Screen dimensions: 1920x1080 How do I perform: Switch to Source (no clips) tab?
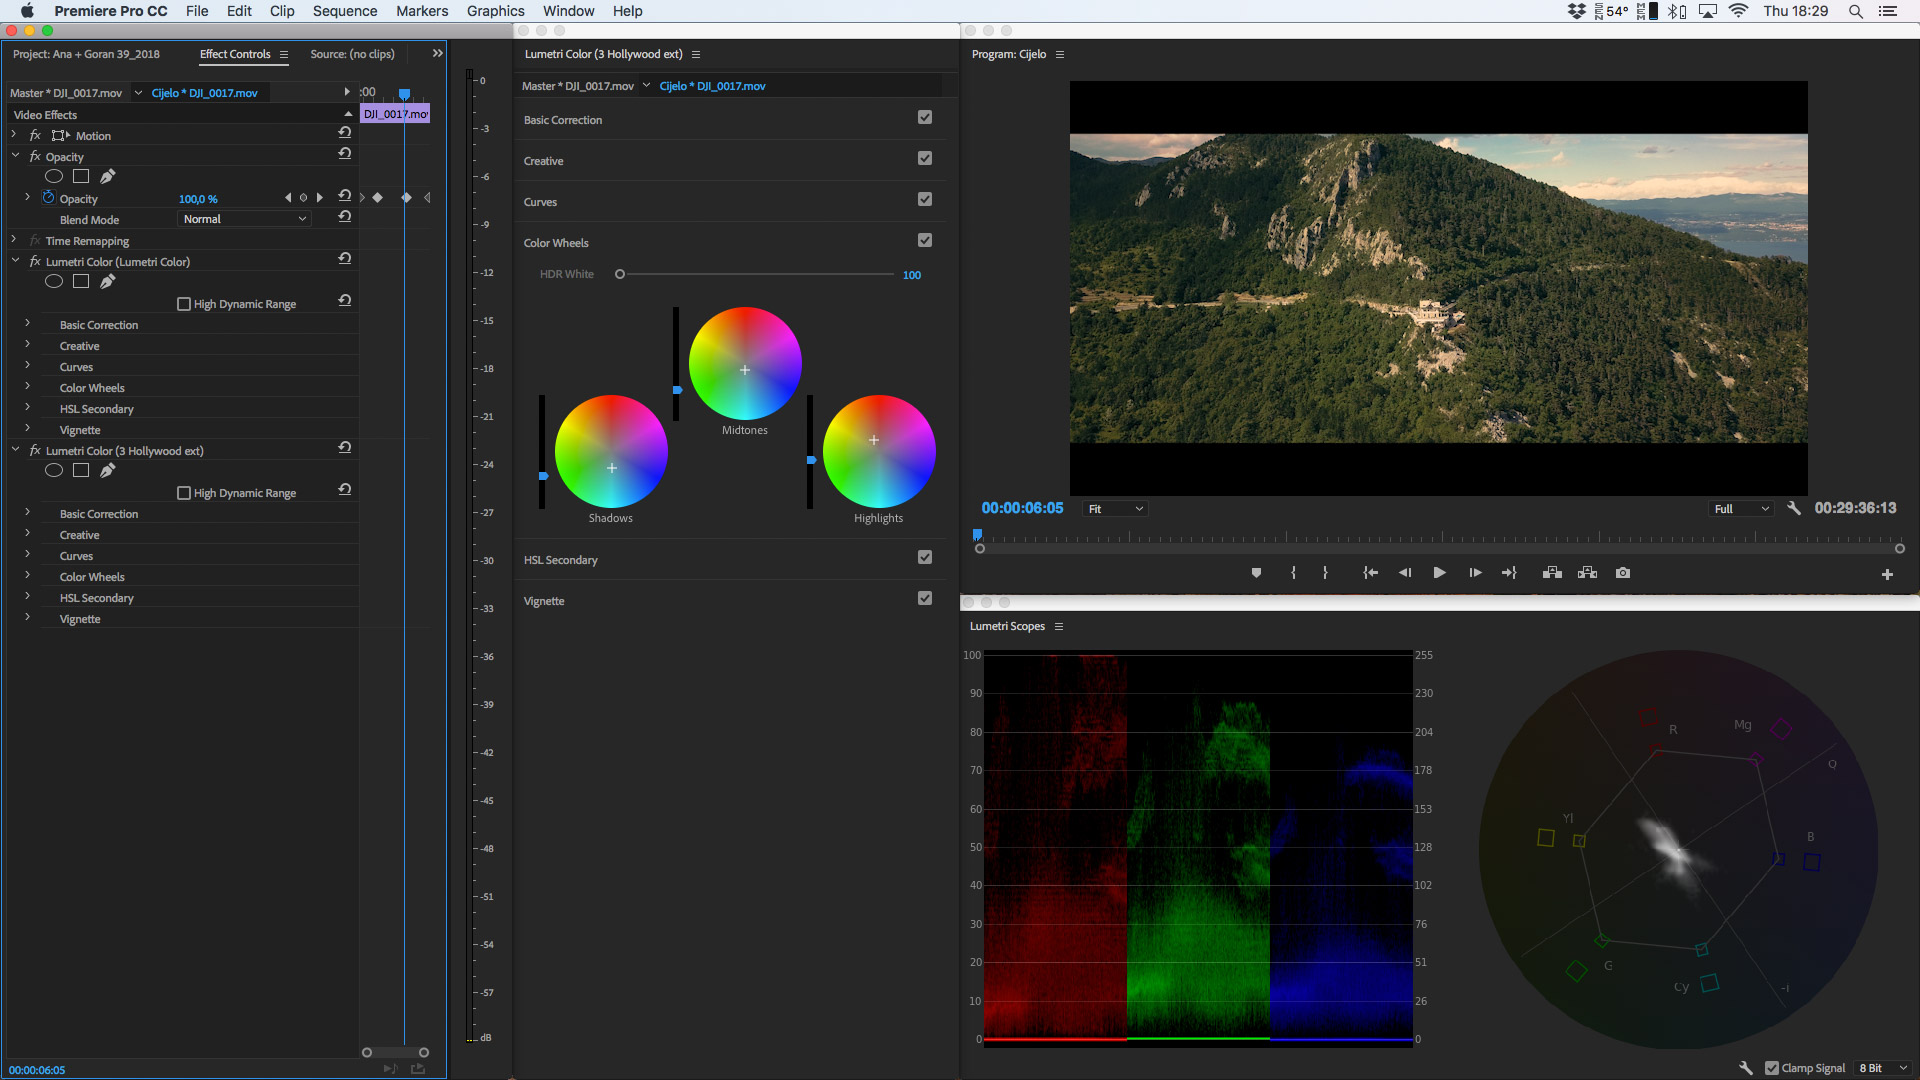click(352, 54)
